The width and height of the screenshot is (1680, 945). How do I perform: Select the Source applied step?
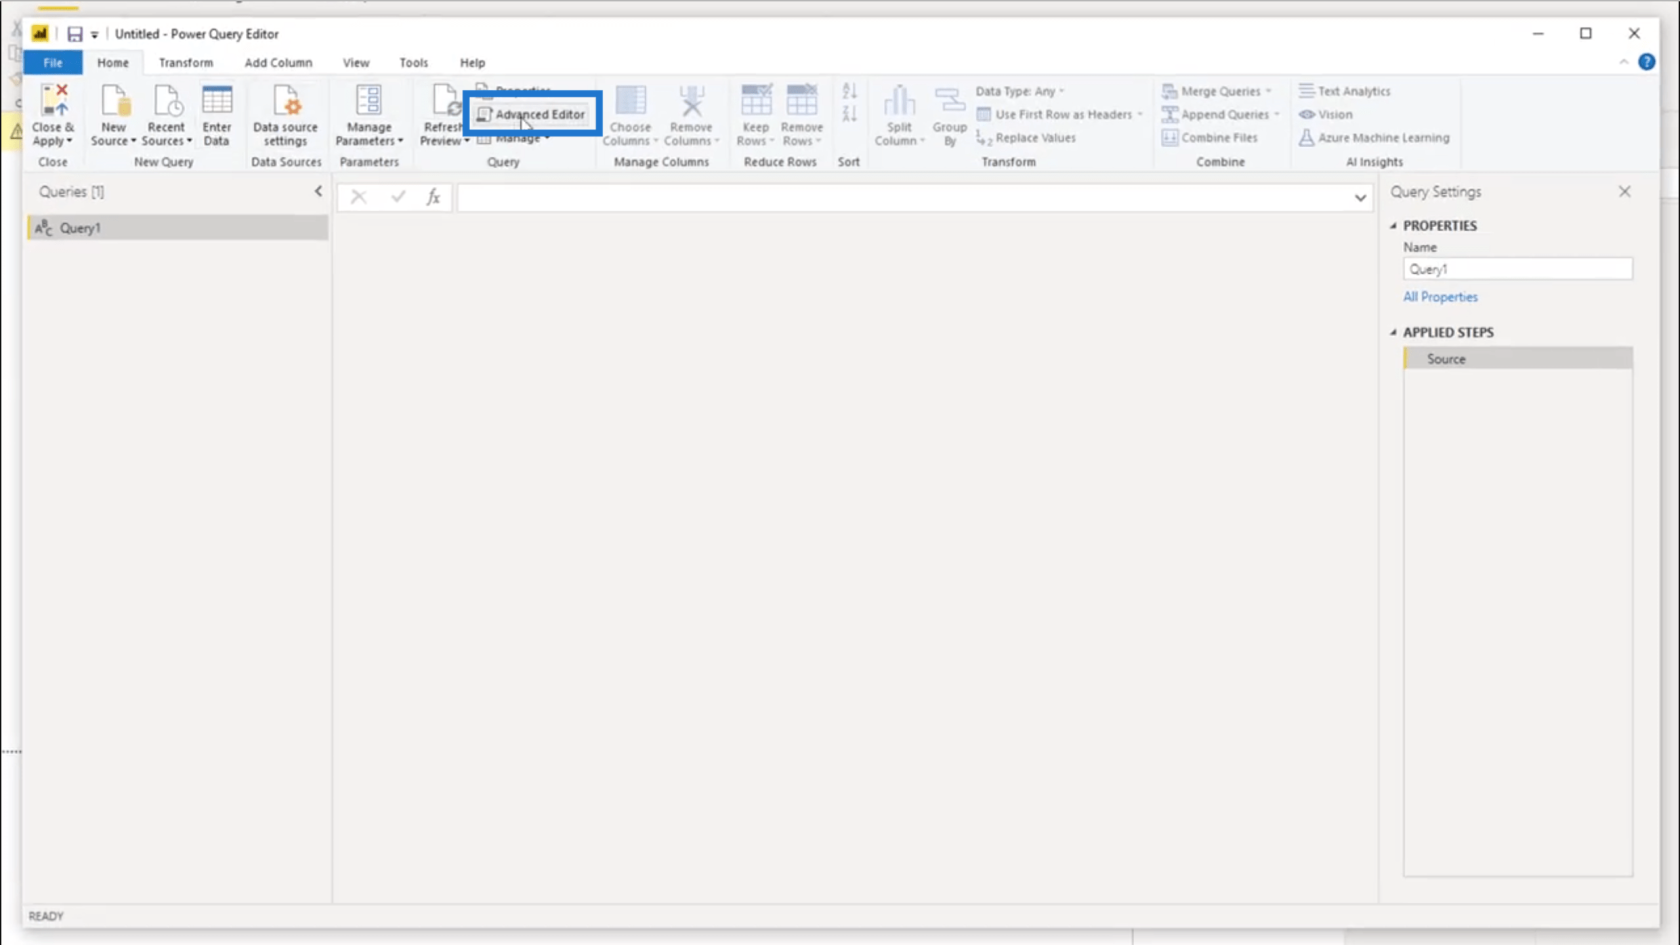[x=1446, y=359]
